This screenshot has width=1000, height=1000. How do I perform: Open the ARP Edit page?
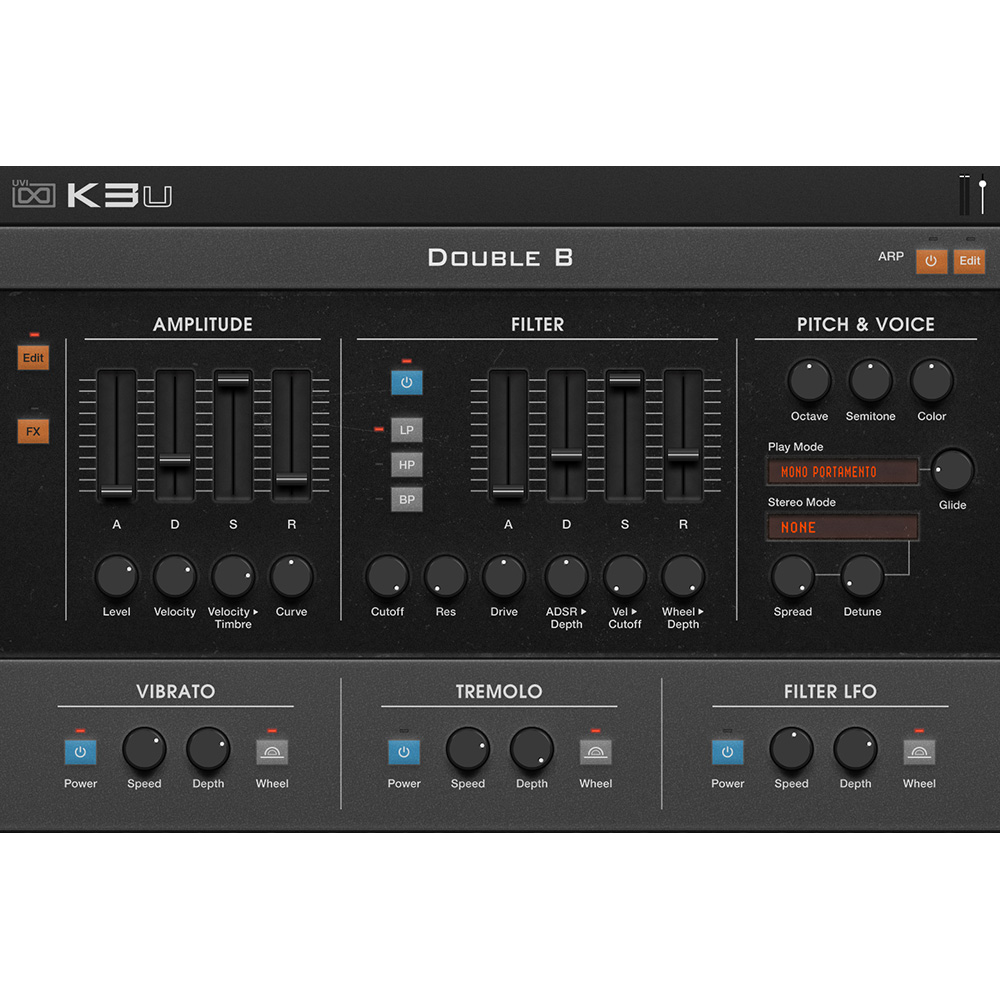(x=969, y=261)
